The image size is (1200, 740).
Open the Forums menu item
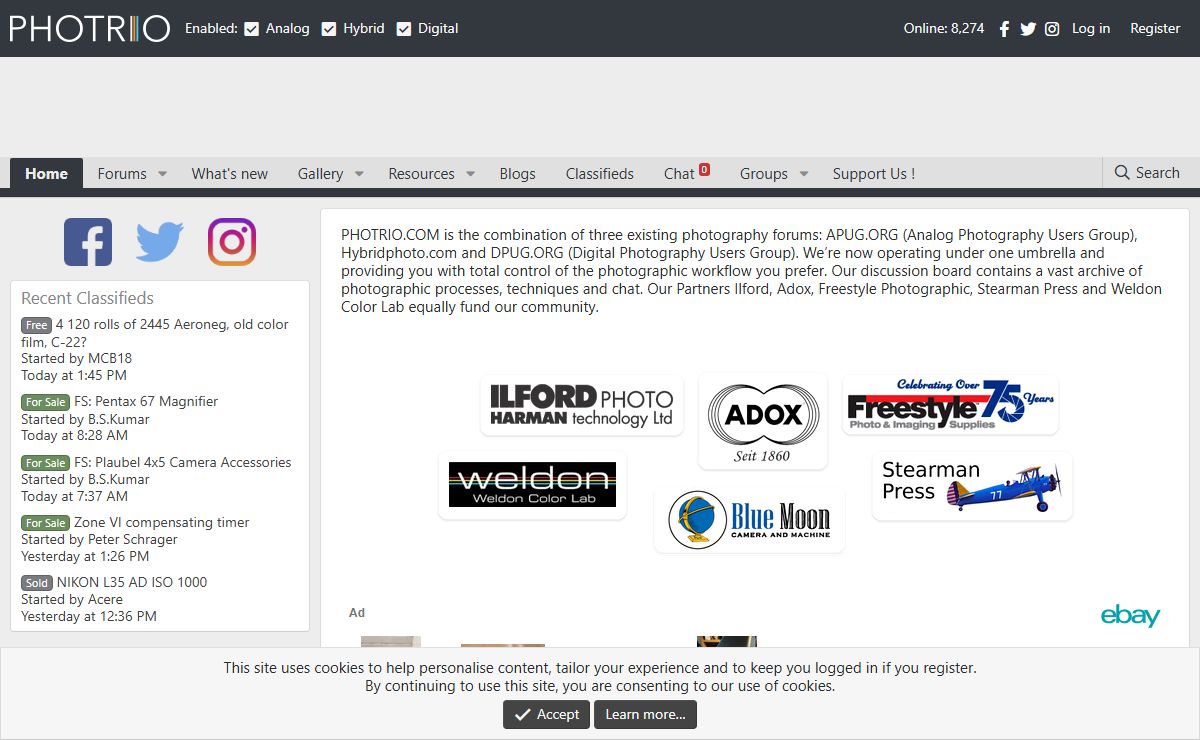click(122, 173)
